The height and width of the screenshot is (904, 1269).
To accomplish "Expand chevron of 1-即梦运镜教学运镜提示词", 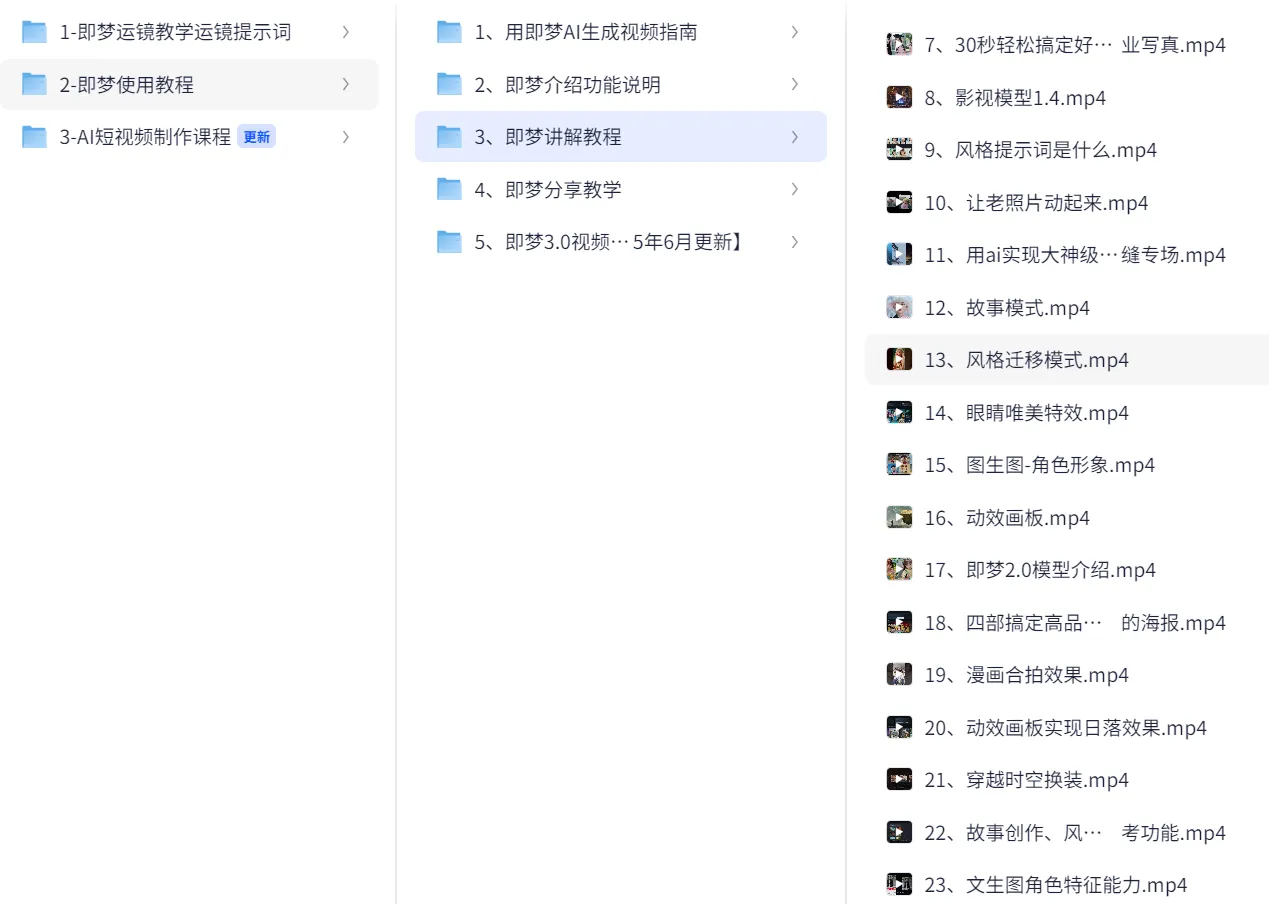I will click(x=346, y=32).
